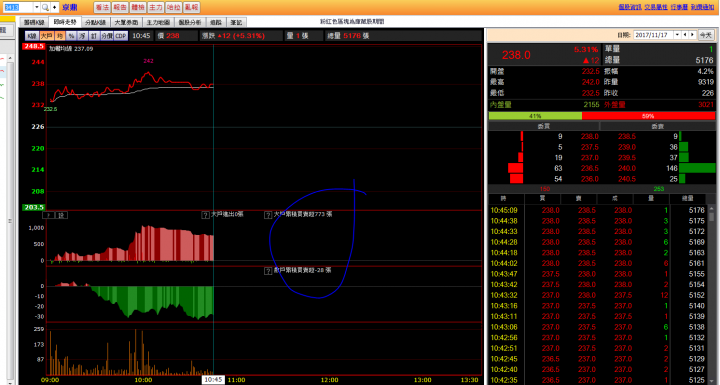Viewport: 720px width, 385px height.
Task: Toggle the CDP chart option
Action: tap(121, 36)
